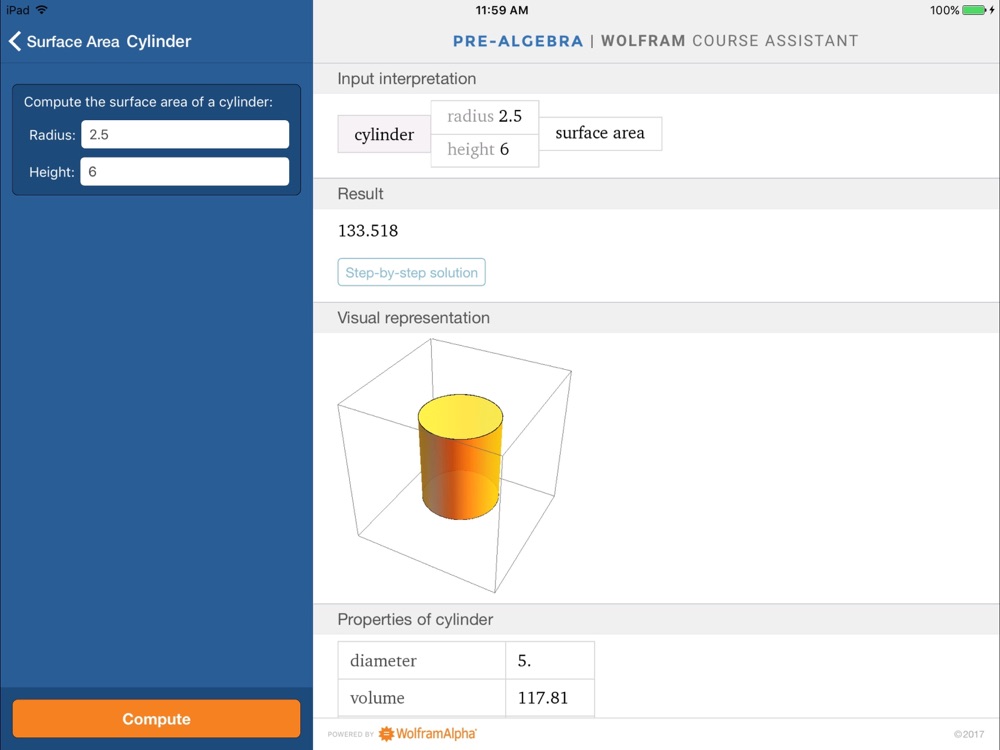
Task: Tap the 11:59 AM status bar clock
Action: [x=502, y=10]
